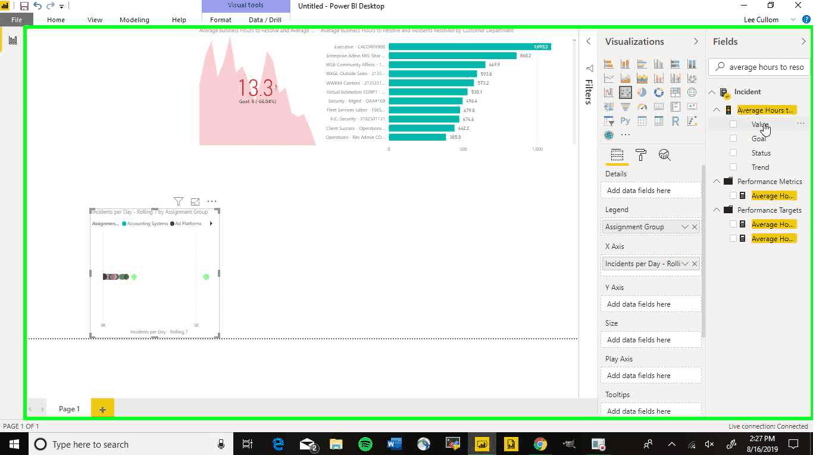The height and width of the screenshot is (457, 814).
Task: Click the Fields search box
Action: (759, 67)
